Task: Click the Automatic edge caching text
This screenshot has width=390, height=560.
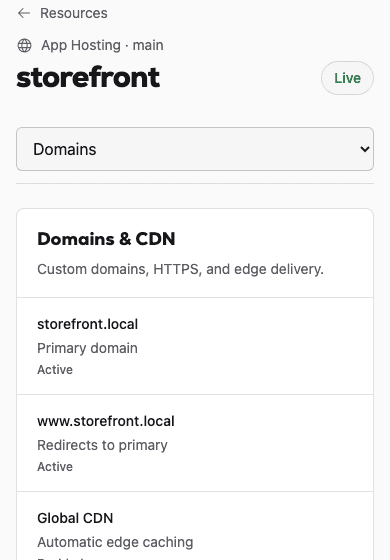Action: click(x=115, y=542)
